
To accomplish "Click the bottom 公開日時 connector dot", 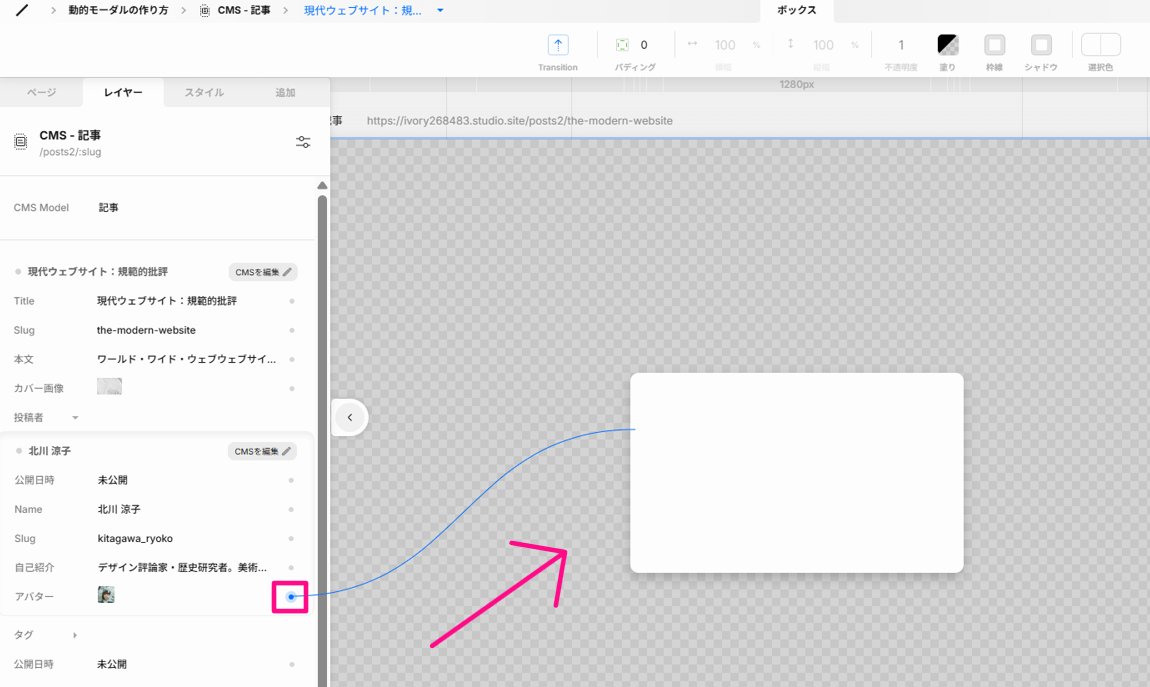I will pos(292,664).
